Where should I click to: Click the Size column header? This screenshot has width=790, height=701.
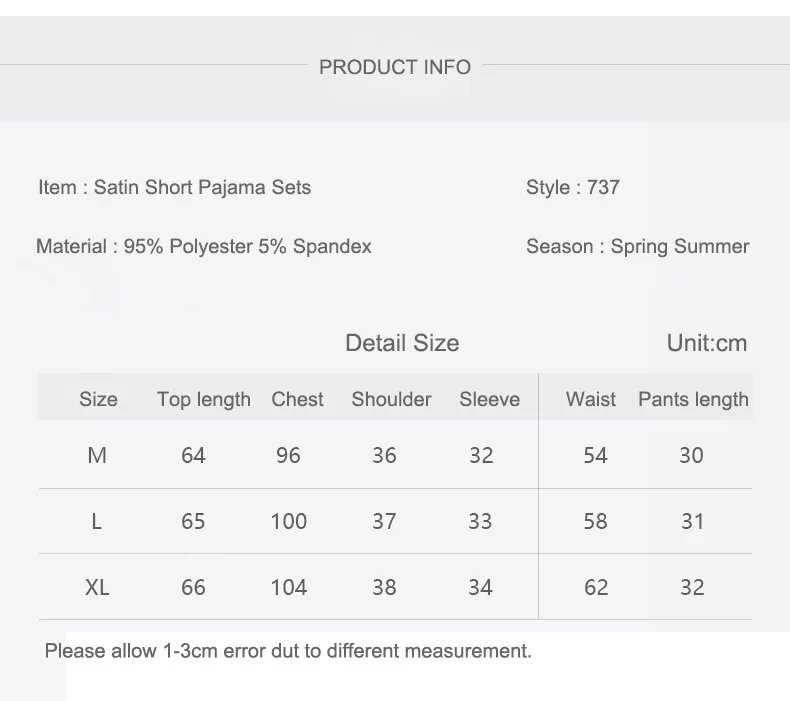click(x=98, y=399)
